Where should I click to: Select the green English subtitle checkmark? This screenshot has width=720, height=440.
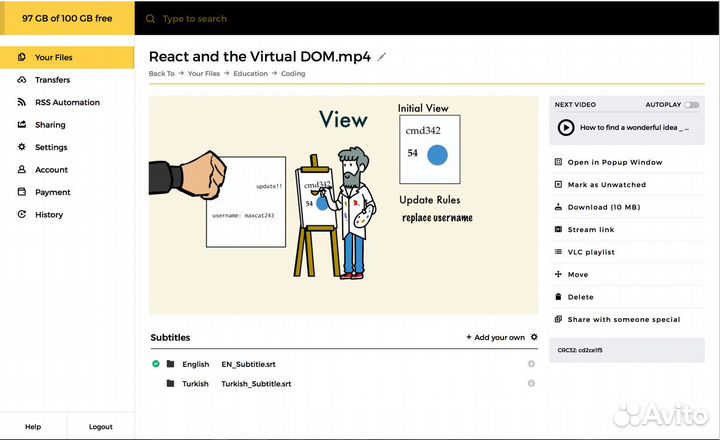click(156, 364)
